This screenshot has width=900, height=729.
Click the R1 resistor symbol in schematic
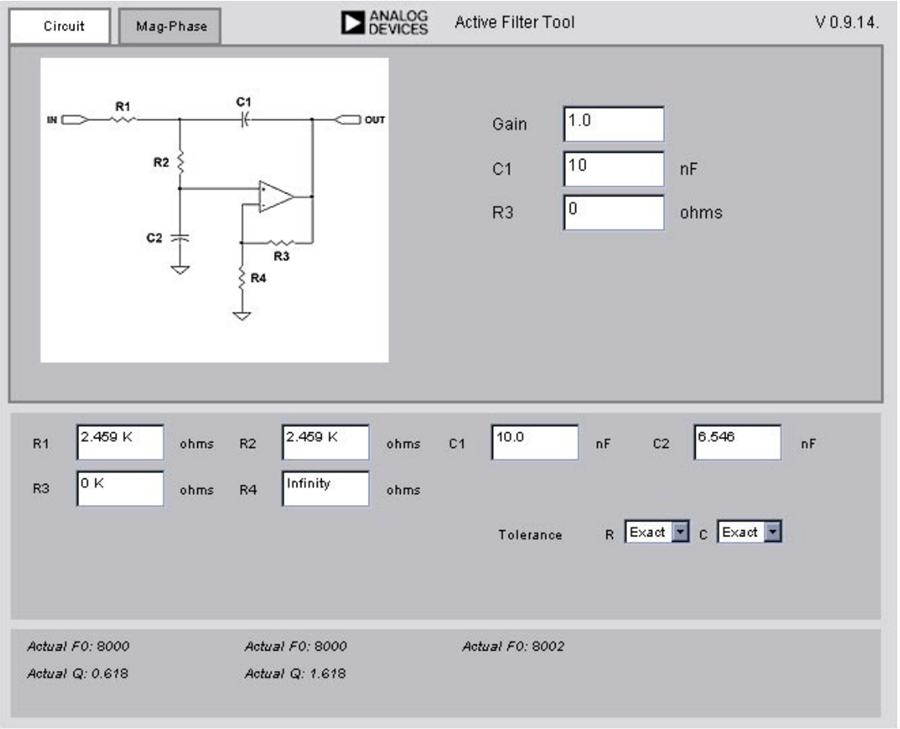[123, 119]
